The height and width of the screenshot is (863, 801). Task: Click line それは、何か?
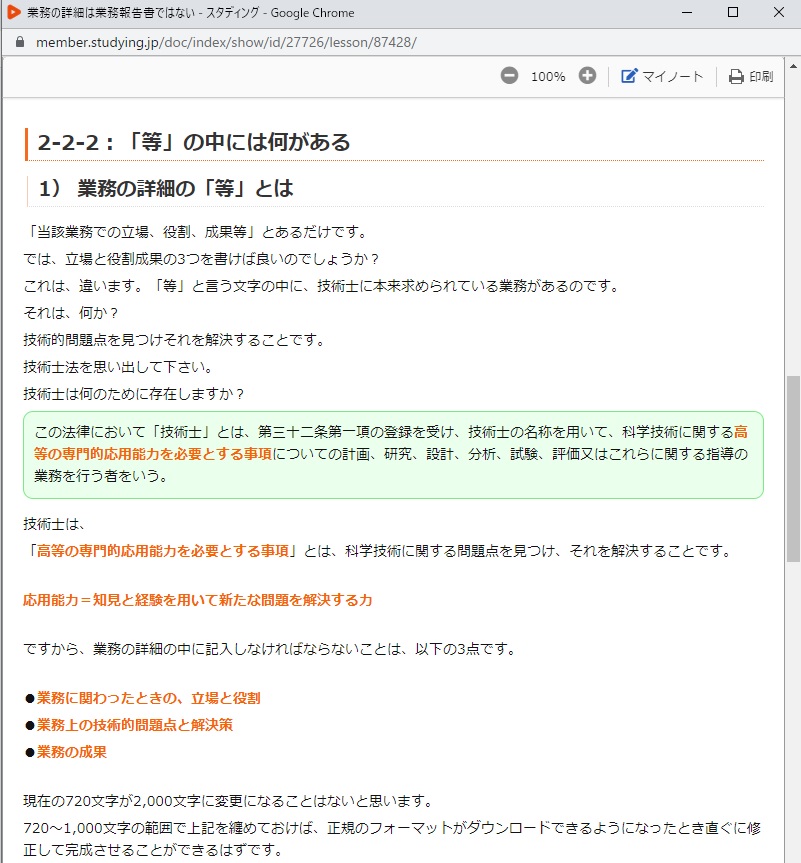(x=71, y=313)
